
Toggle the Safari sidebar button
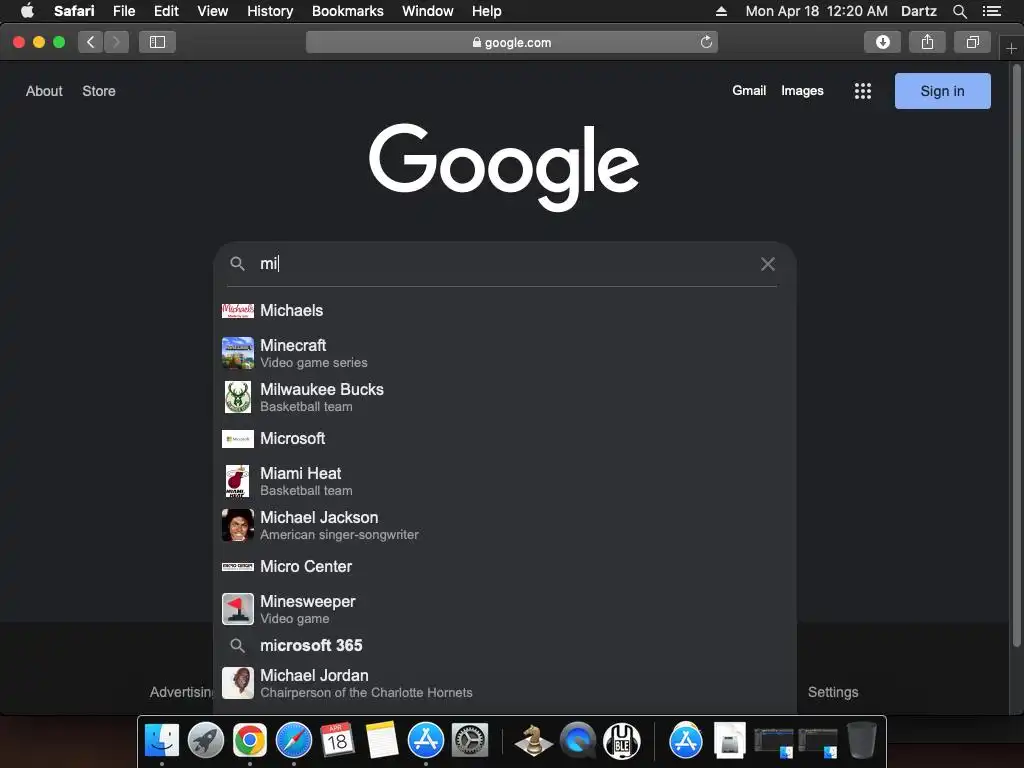point(157,42)
